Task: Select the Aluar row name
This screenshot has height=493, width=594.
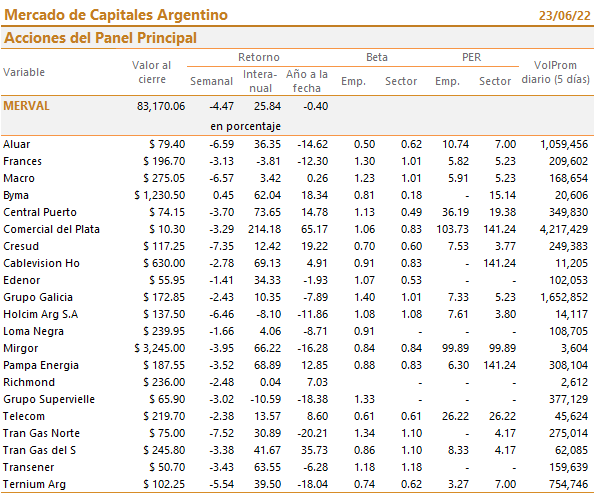Action: tap(17, 144)
